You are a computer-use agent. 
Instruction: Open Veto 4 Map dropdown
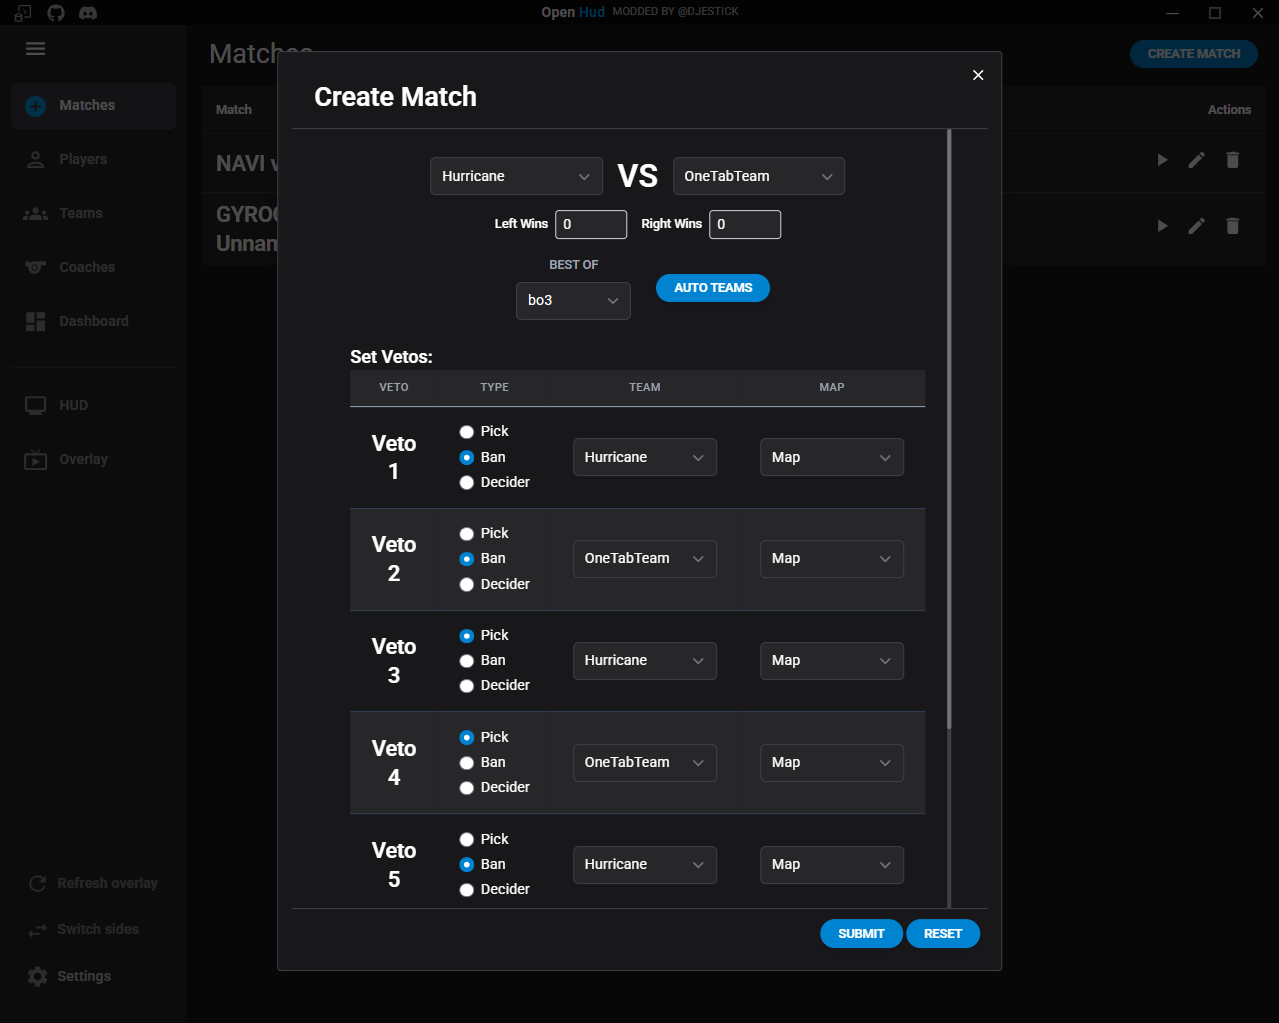click(x=832, y=763)
